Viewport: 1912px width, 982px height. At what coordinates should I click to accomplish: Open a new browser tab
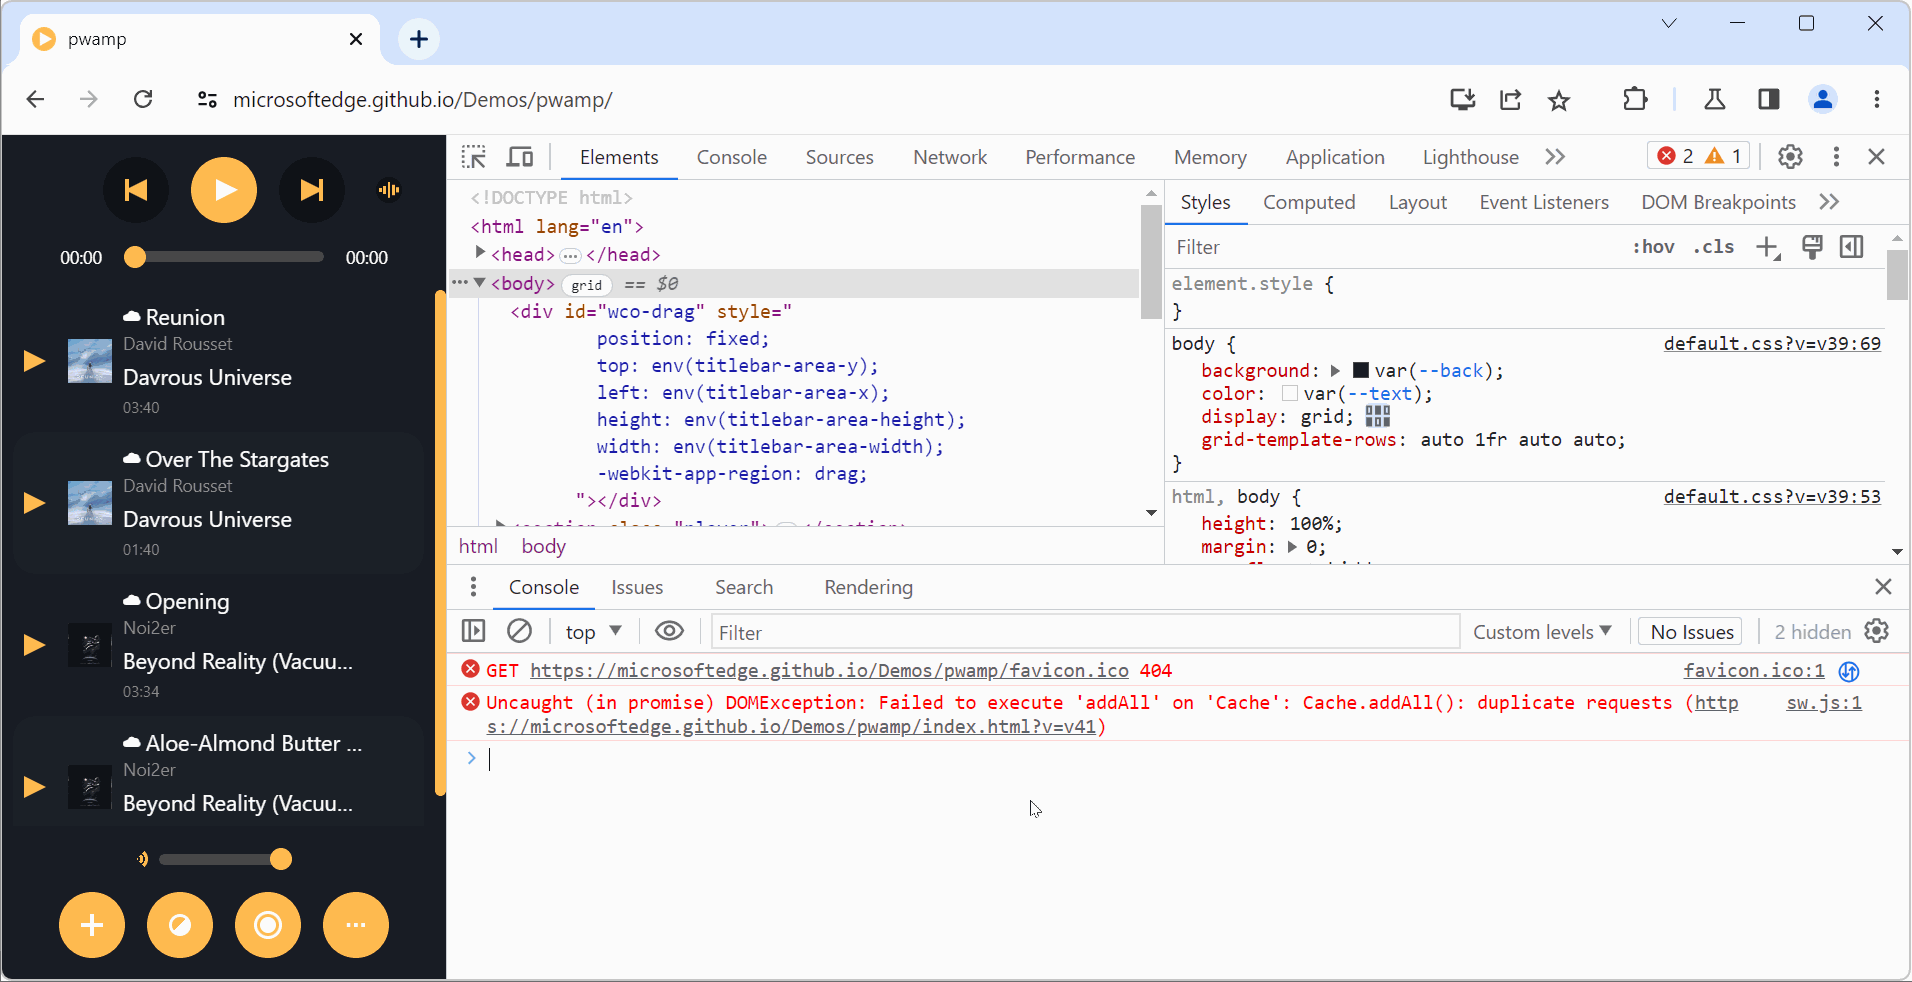pyautogui.click(x=419, y=39)
